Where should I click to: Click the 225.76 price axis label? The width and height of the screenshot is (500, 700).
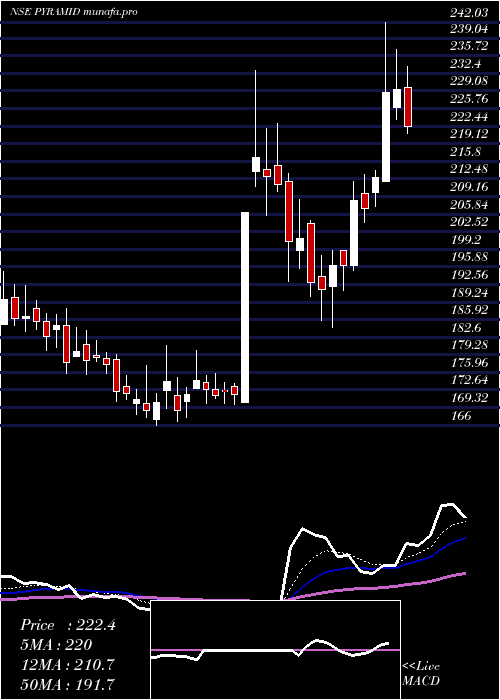(x=469, y=100)
